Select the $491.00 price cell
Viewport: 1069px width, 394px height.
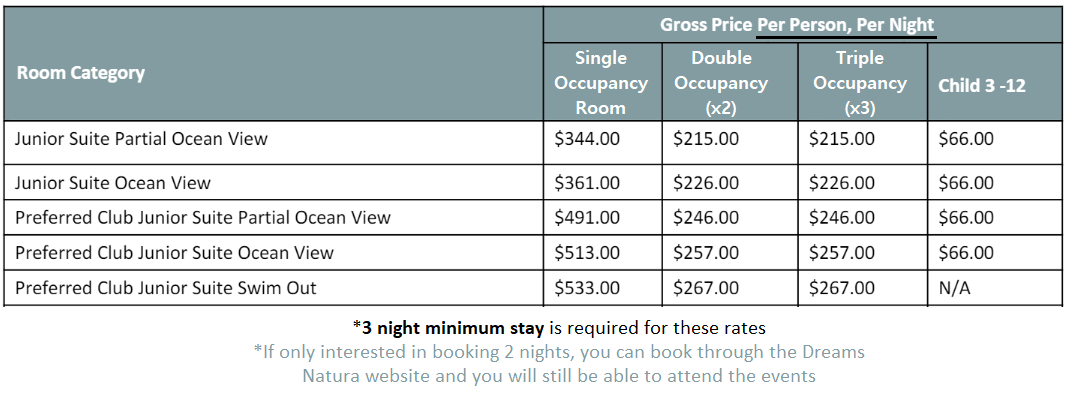(x=587, y=217)
